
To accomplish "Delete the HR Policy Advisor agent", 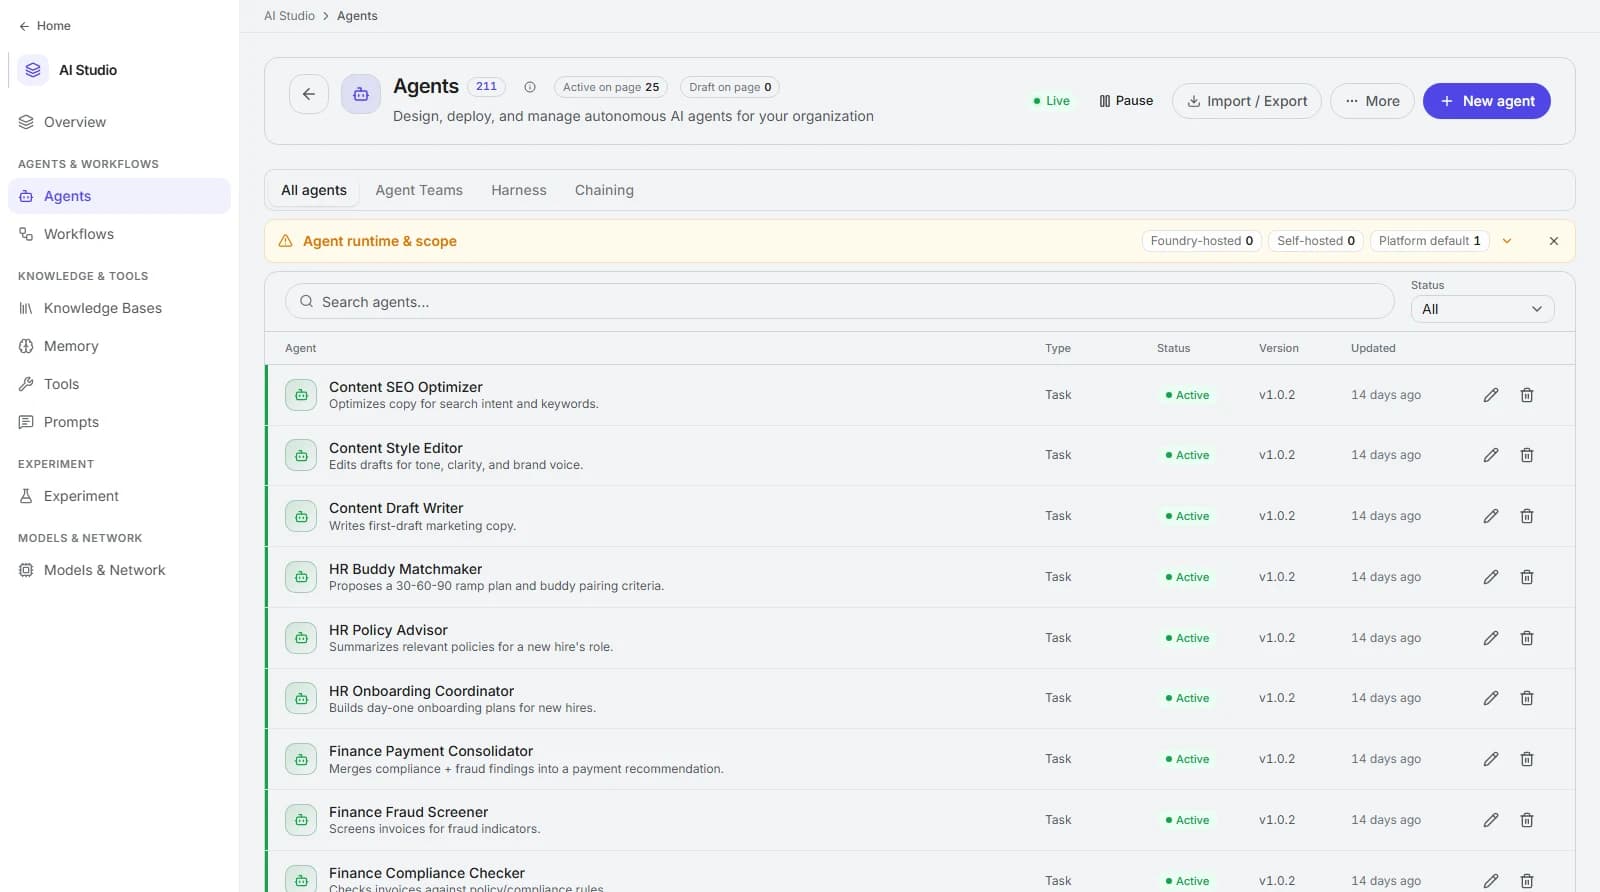I will click(x=1527, y=638).
